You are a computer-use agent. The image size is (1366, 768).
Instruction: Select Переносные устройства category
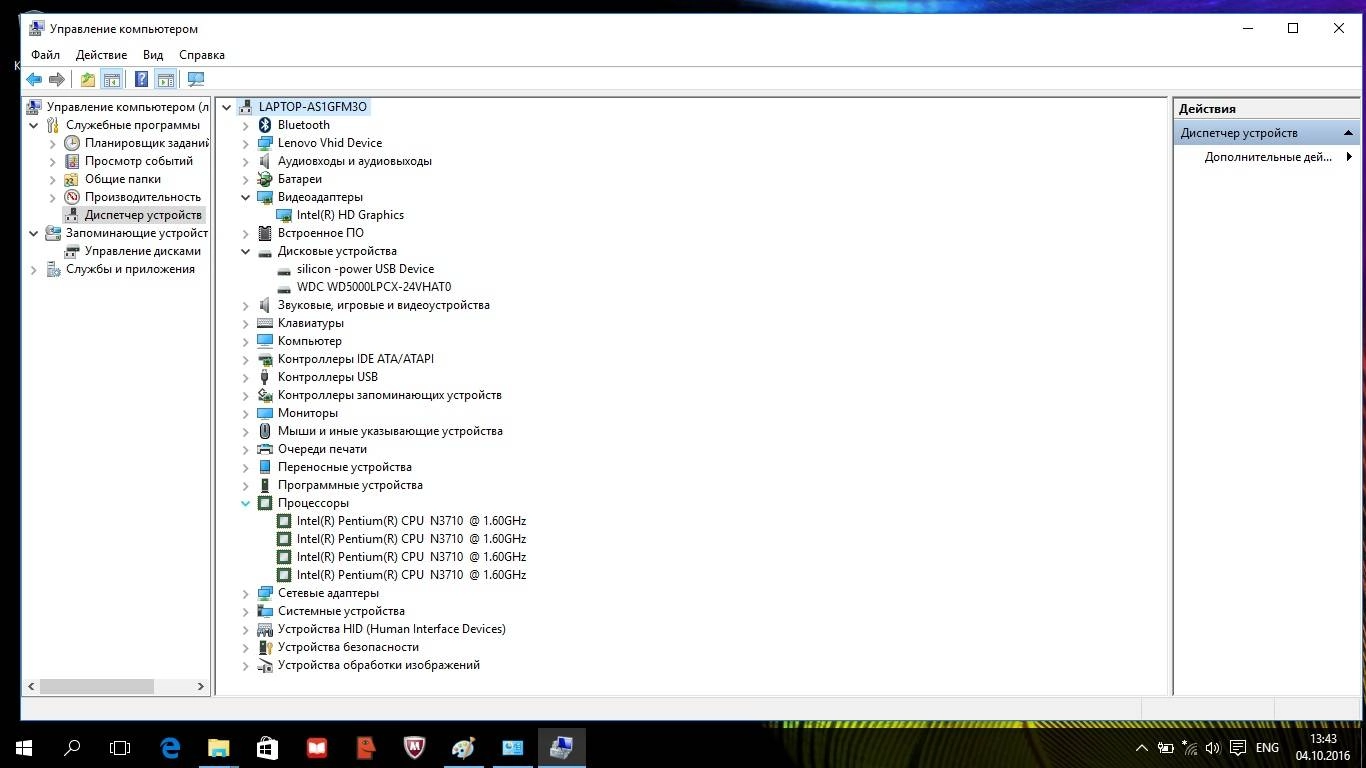(x=345, y=467)
